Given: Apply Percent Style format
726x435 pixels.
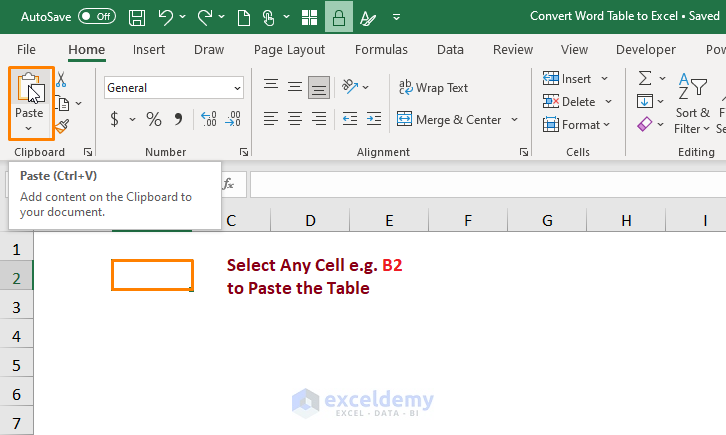Looking at the screenshot, I should (154, 119).
